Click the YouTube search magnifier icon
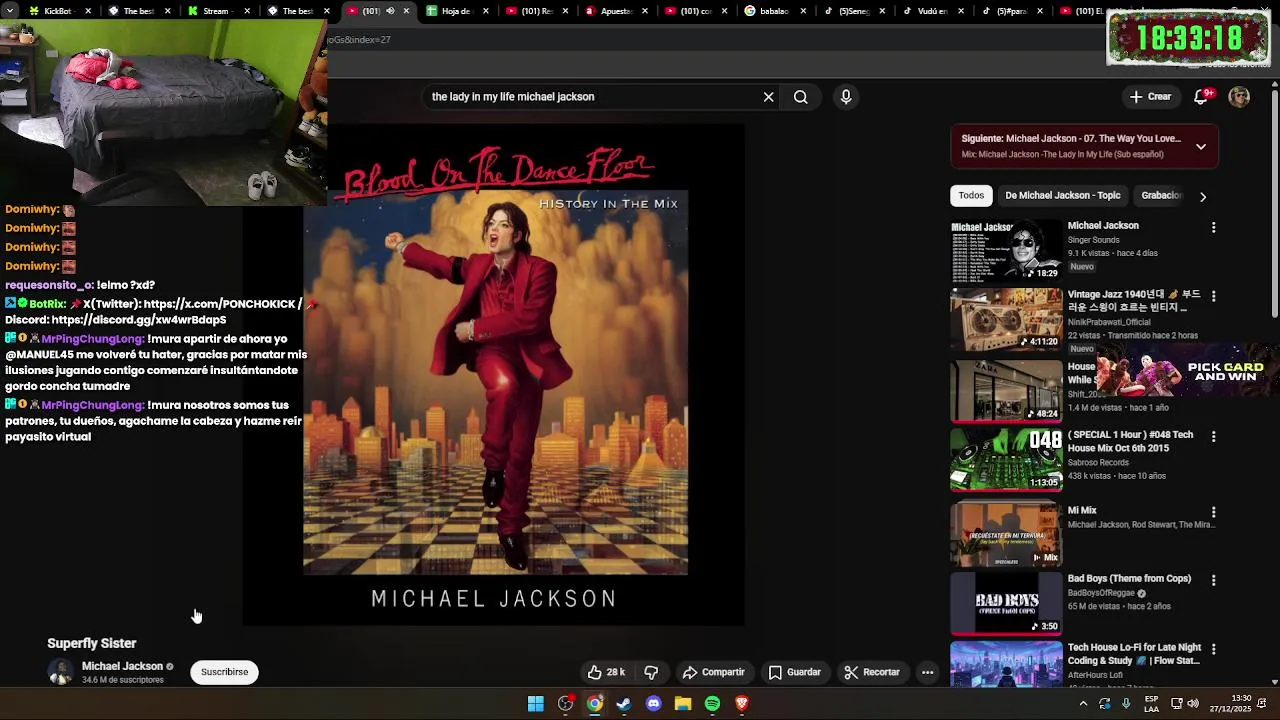Screen dimensions: 1280x720 (801, 97)
